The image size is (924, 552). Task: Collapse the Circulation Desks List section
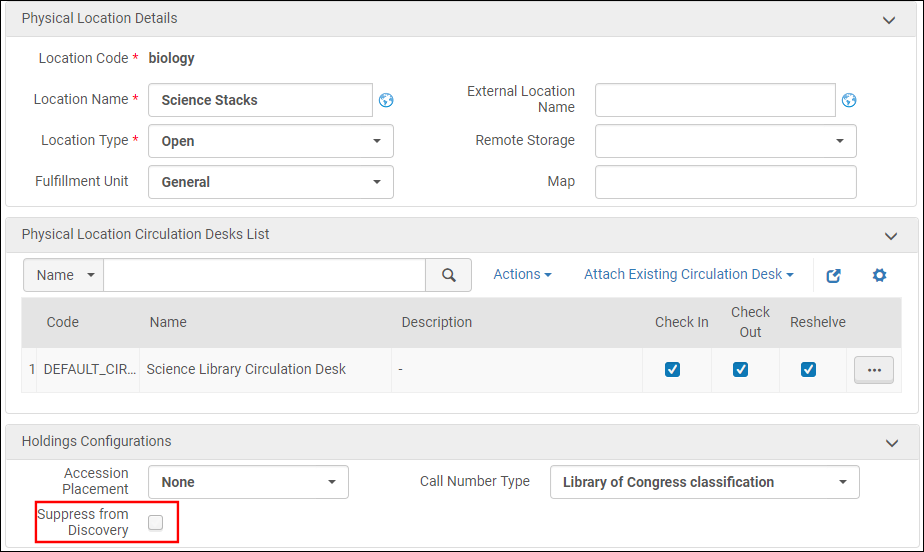click(890, 235)
